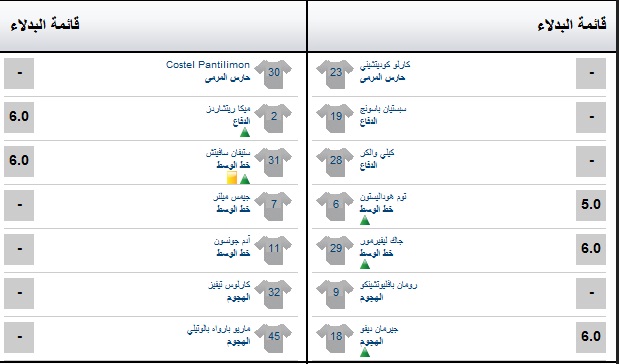Click the 6.0 rating beside shirt 18
The width and height of the screenshot is (619, 364).
pyautogui.click(x=591, y=337)
